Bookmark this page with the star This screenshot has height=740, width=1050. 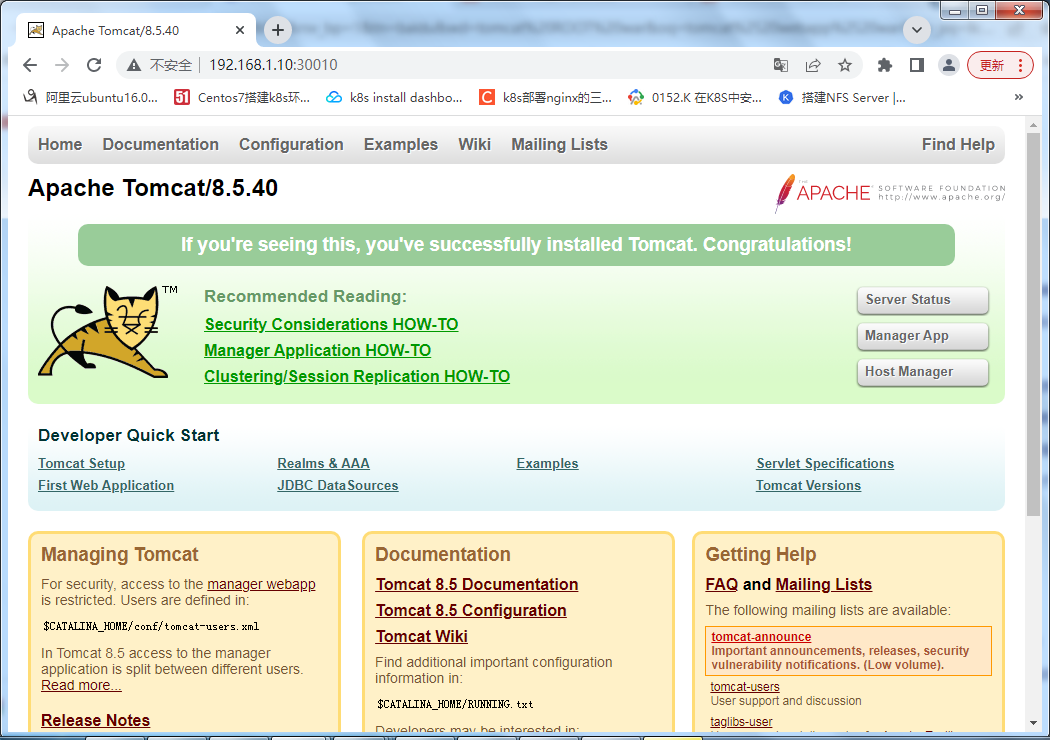[845, 65]
